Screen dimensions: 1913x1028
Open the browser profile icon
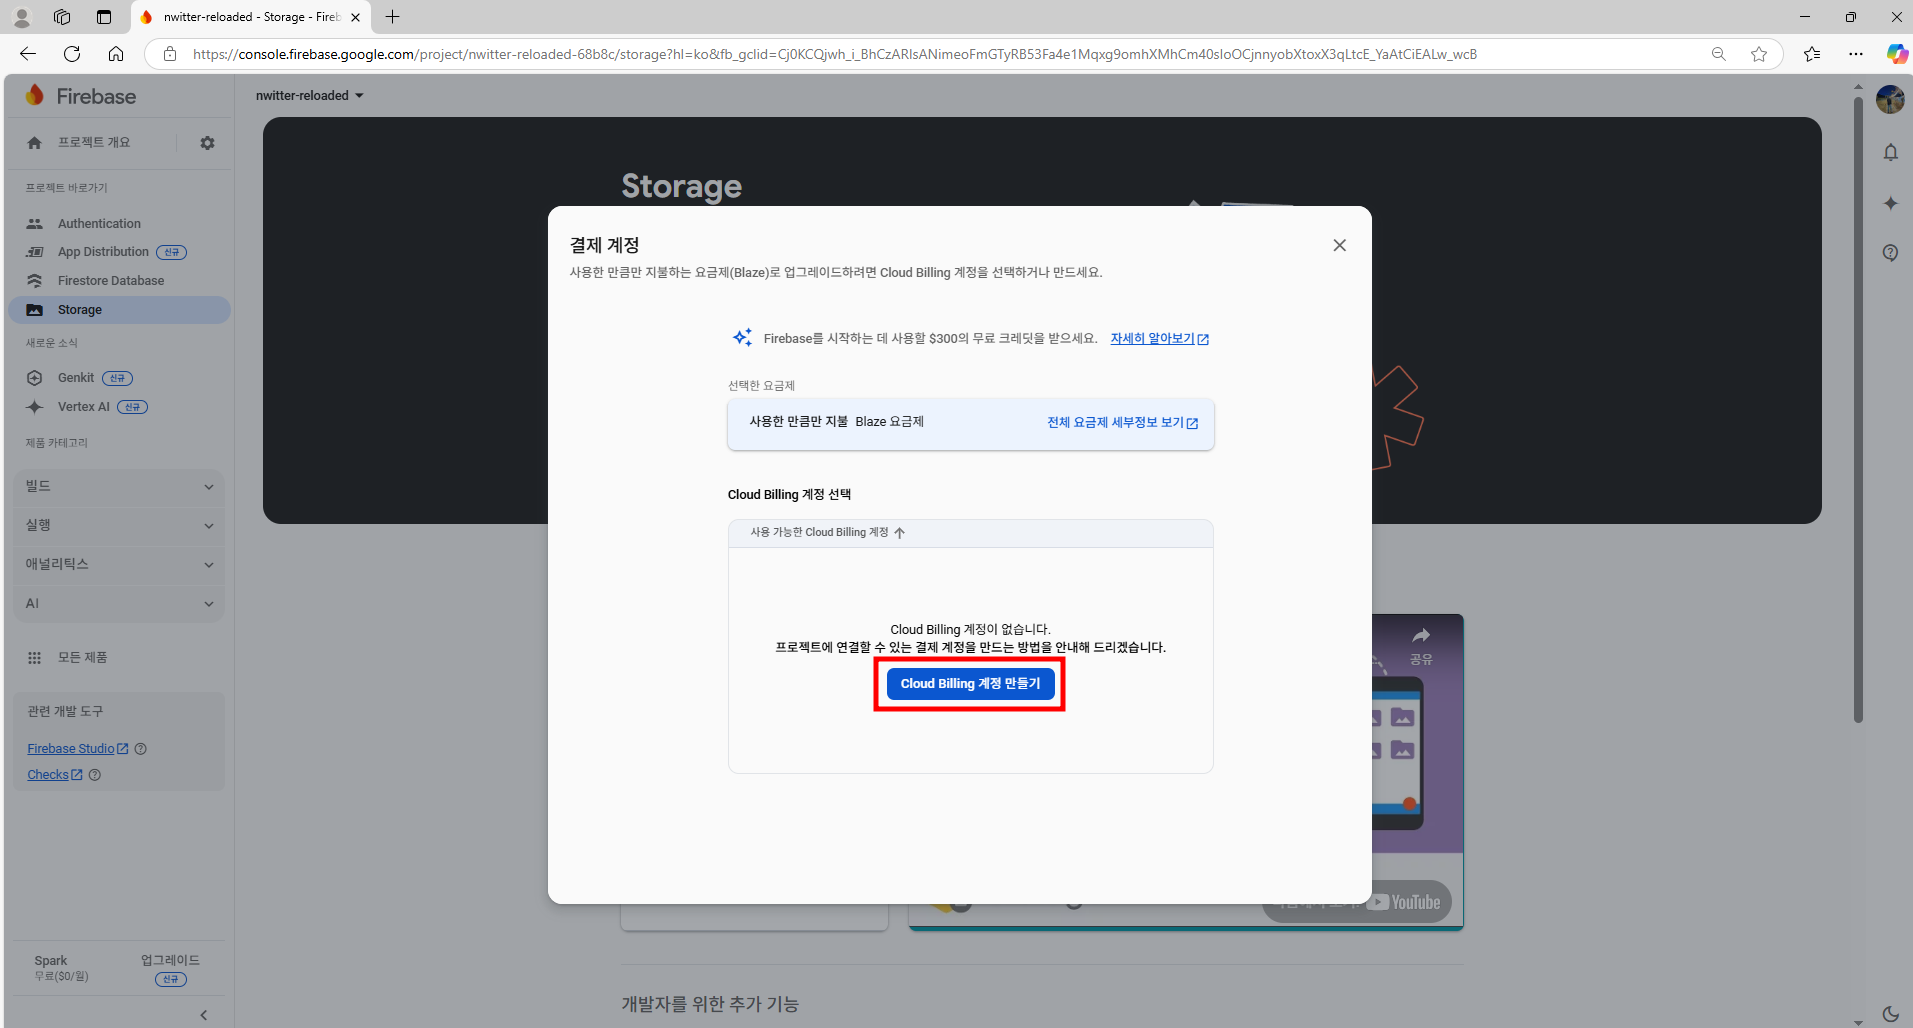coord(21,17)
